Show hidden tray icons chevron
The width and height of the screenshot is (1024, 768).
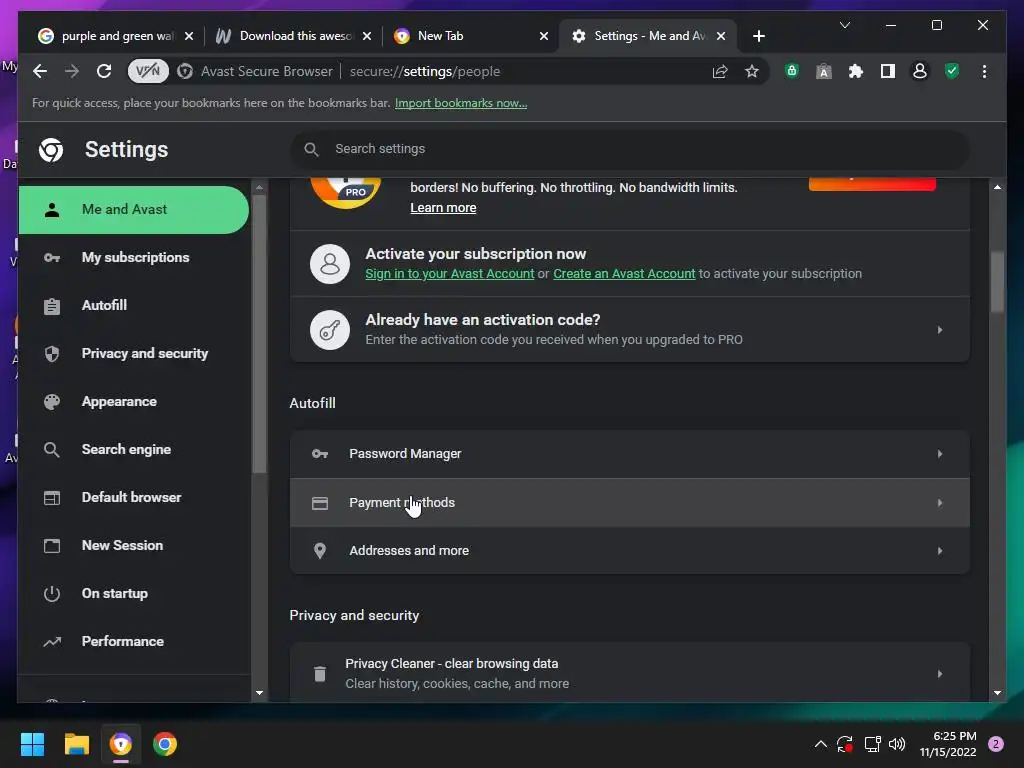(x=821, y=744)
